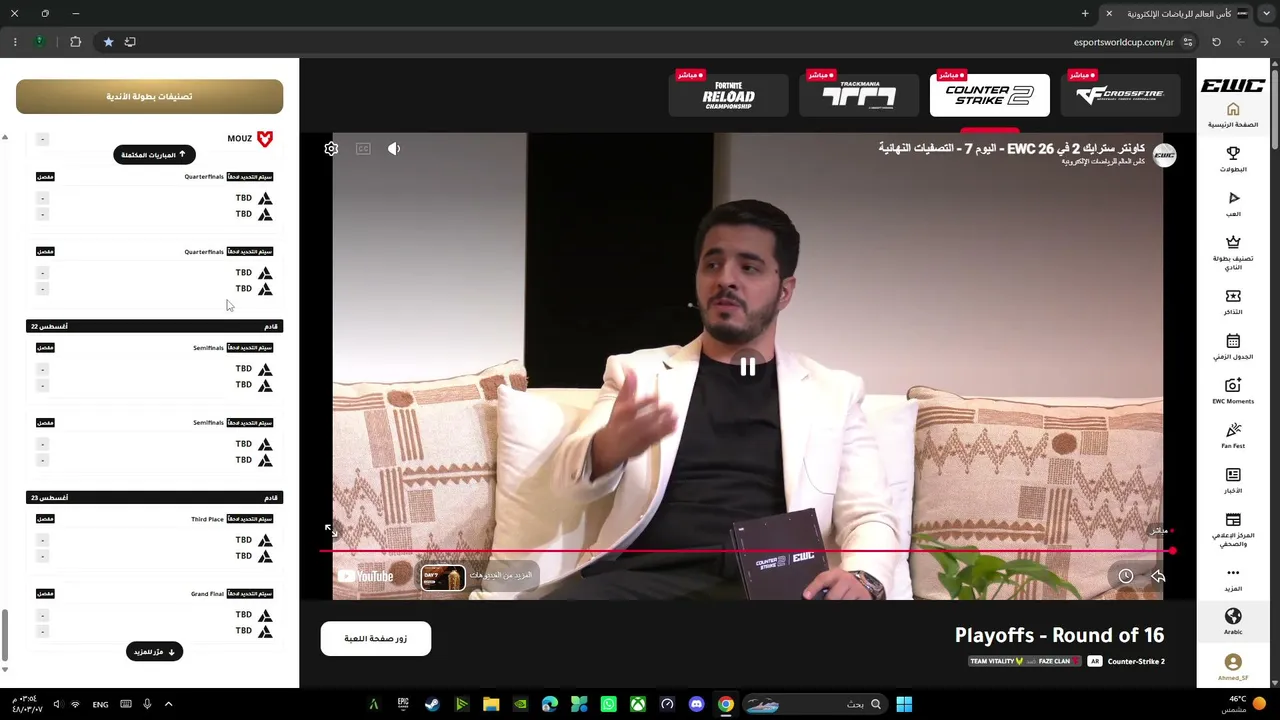Click the share arrow on the video
The height and width of the screenshot is (720, 1280).
coord(1158,576)
